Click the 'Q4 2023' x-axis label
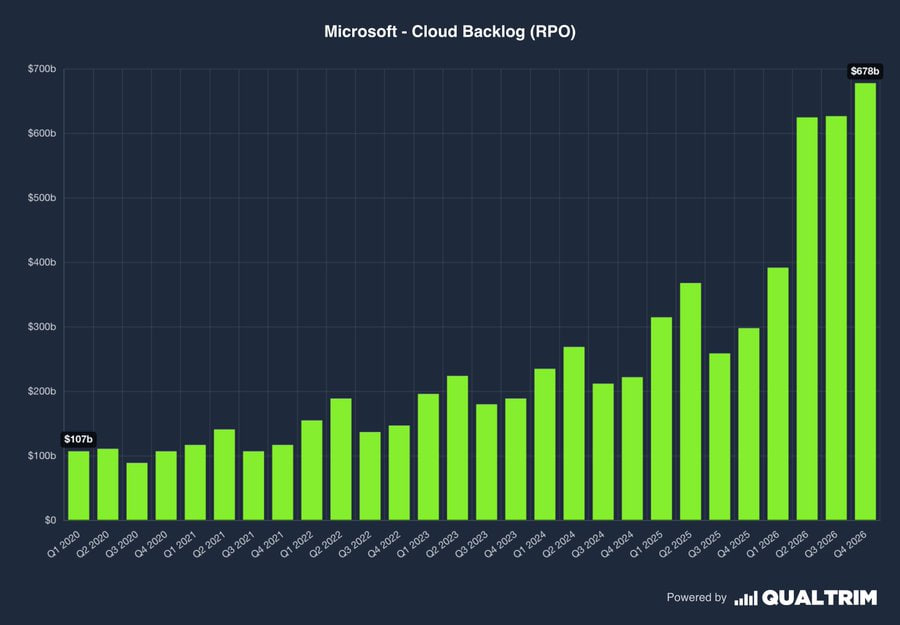This screenshot has height=625, width=900. [x=502, y=544]
